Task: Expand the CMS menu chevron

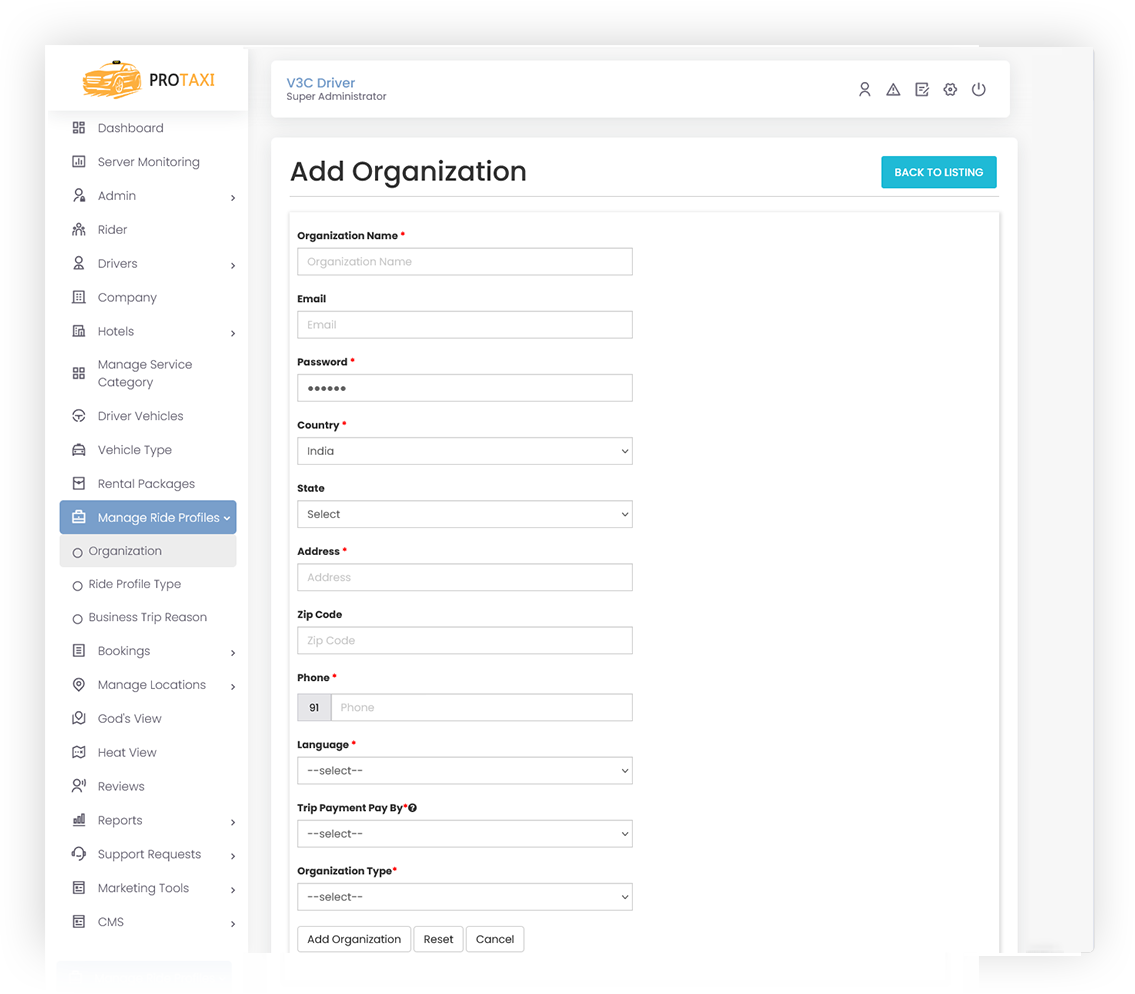Action: point(233,924)
